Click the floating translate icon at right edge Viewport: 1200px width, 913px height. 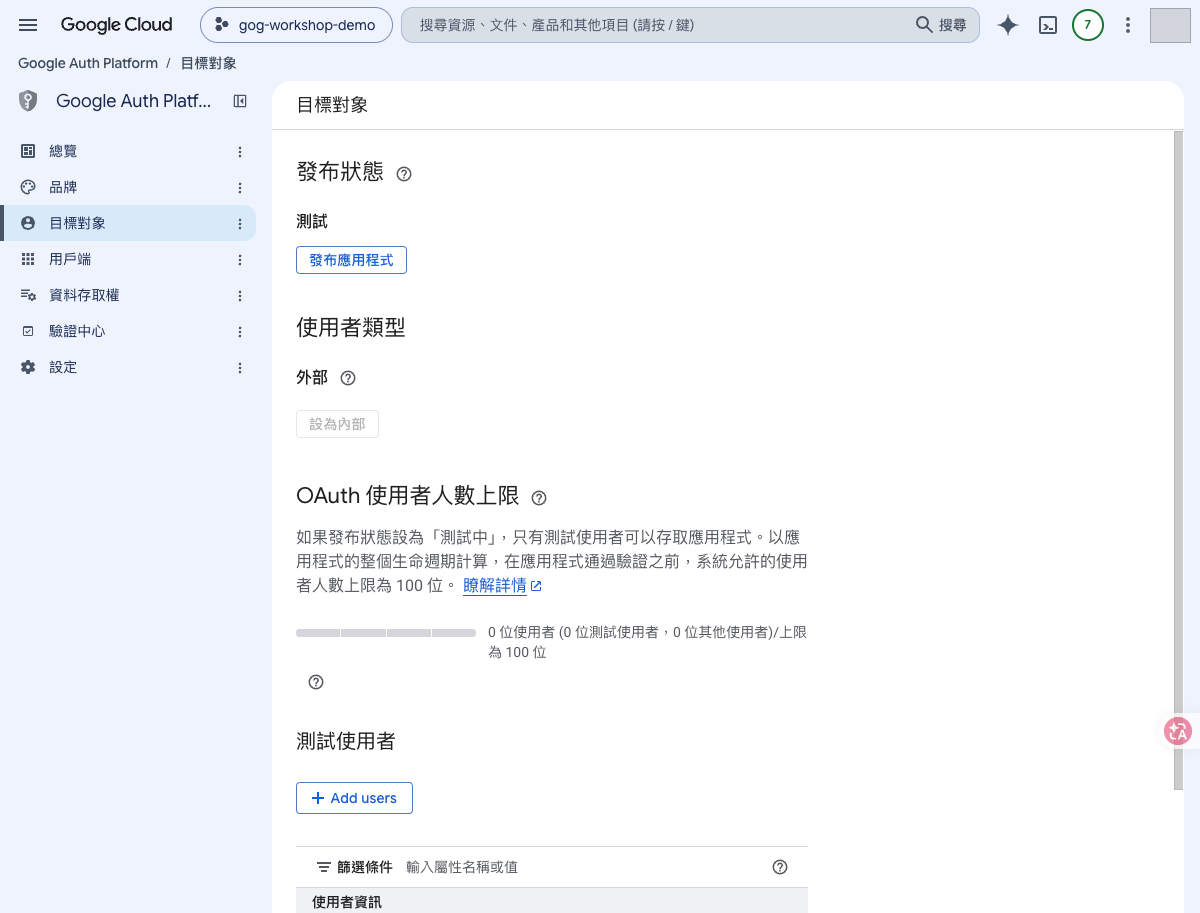1178,731
